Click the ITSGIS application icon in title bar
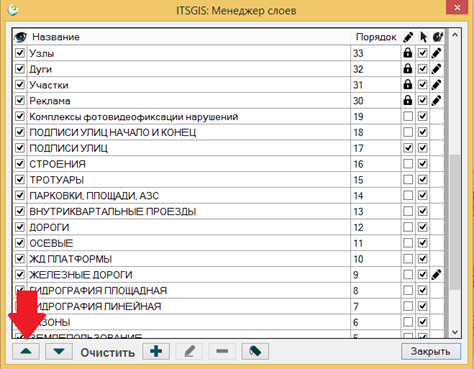 coord(13,10)
